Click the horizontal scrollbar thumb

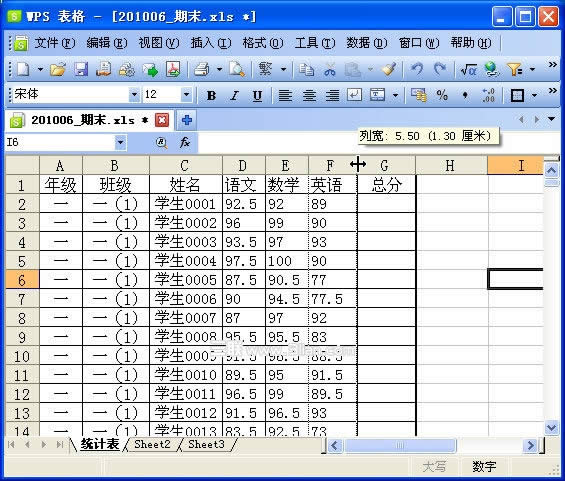coord(400,446)
